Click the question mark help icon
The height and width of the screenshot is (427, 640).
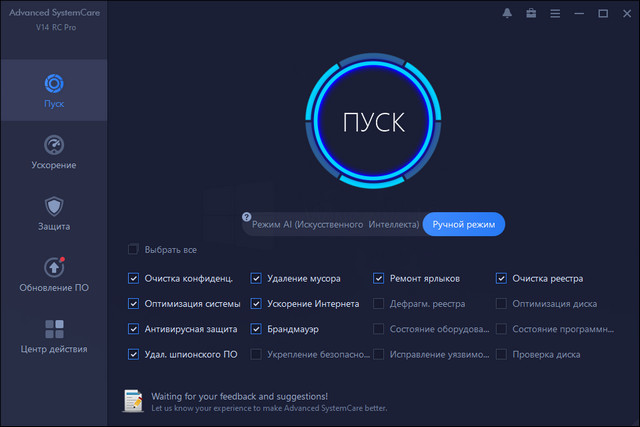[x=245, y=217]
